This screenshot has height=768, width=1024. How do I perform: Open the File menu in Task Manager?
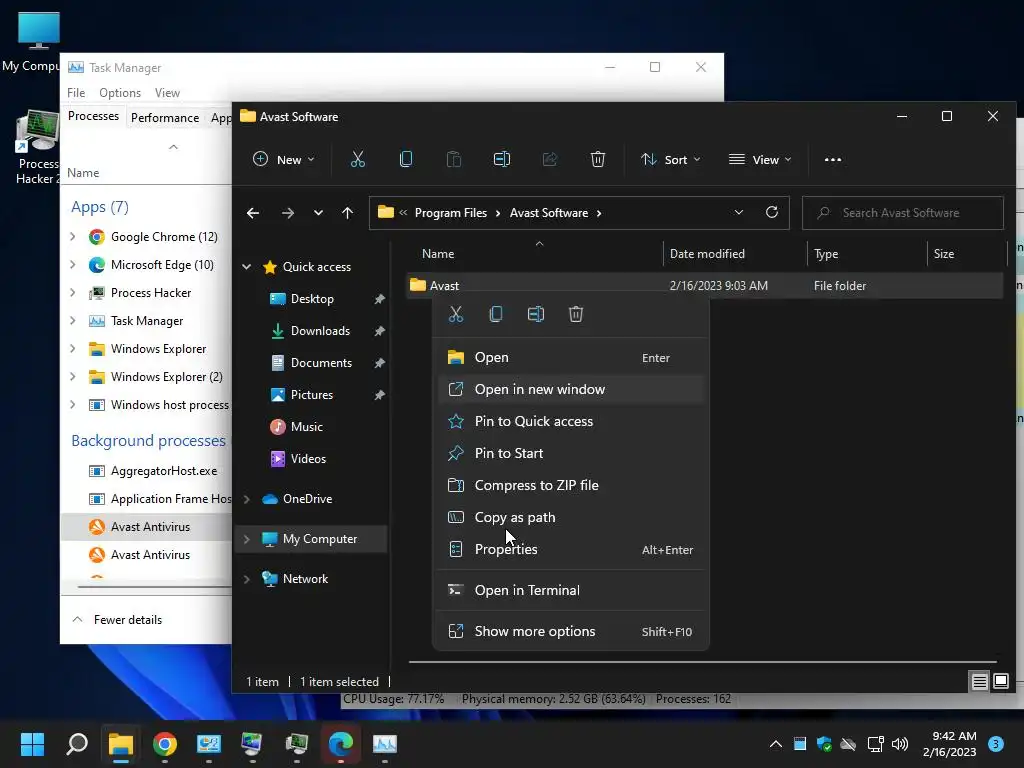pyautogui.click(x=76, y=93)
